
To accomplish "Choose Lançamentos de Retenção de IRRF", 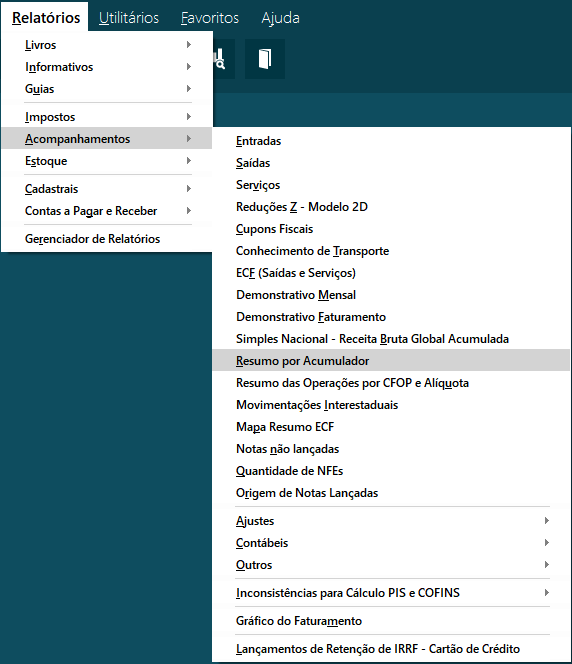I will pyautogui.click(x=391, y=649).
